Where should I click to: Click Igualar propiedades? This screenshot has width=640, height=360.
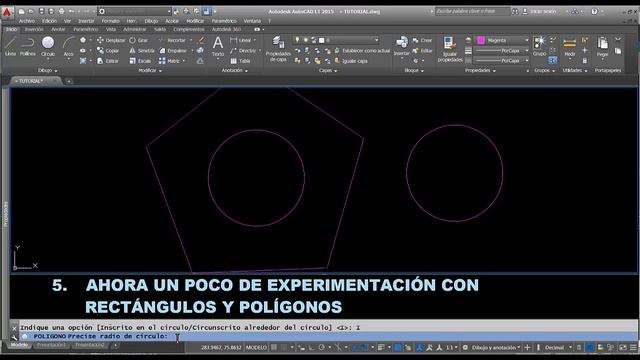[x=450, y=49]
